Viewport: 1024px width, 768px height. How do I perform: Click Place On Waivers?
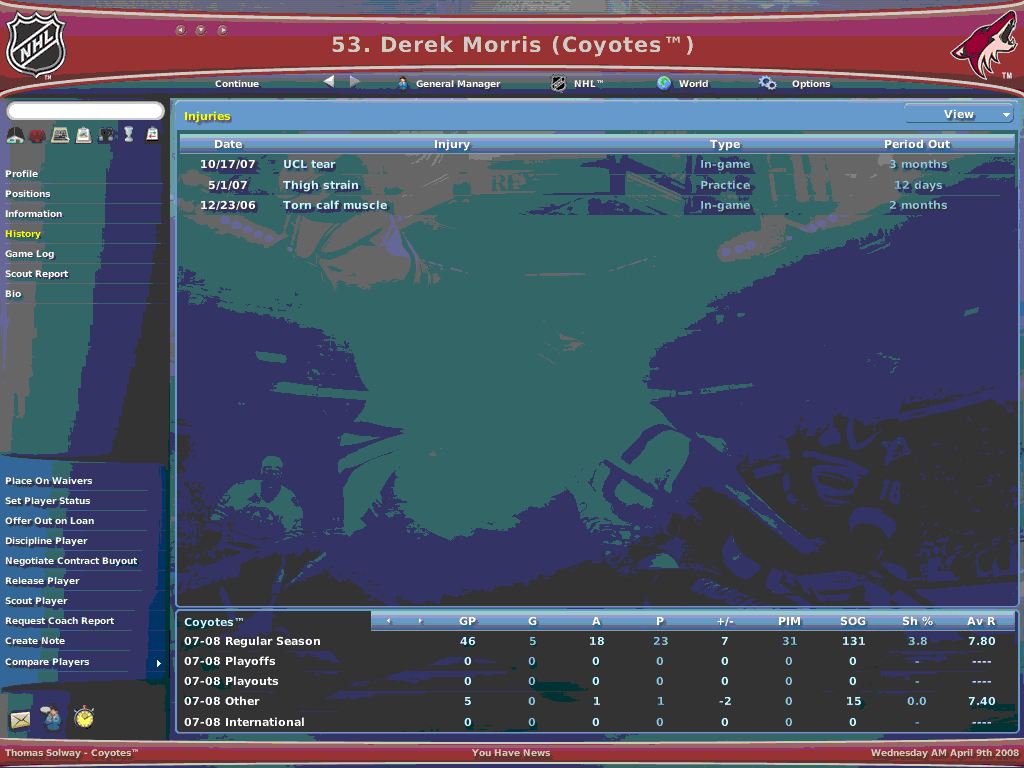pyautogui.click(x=48, y=481)
